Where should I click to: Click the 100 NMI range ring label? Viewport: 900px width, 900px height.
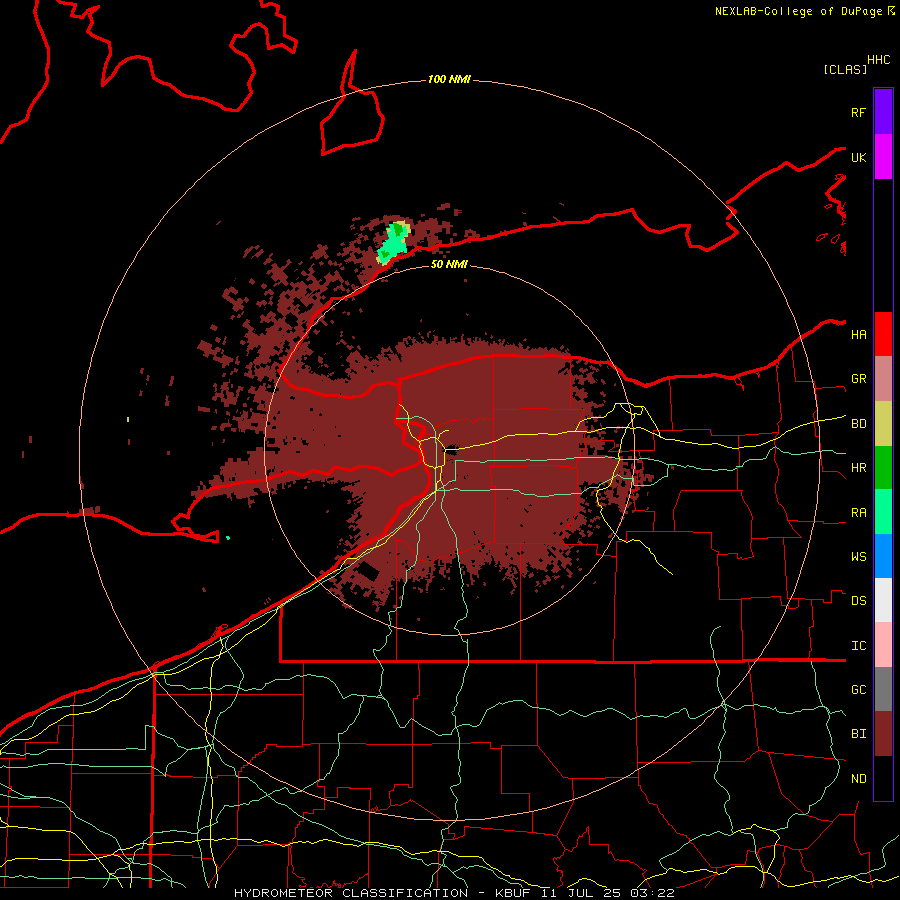pos(449,79)
